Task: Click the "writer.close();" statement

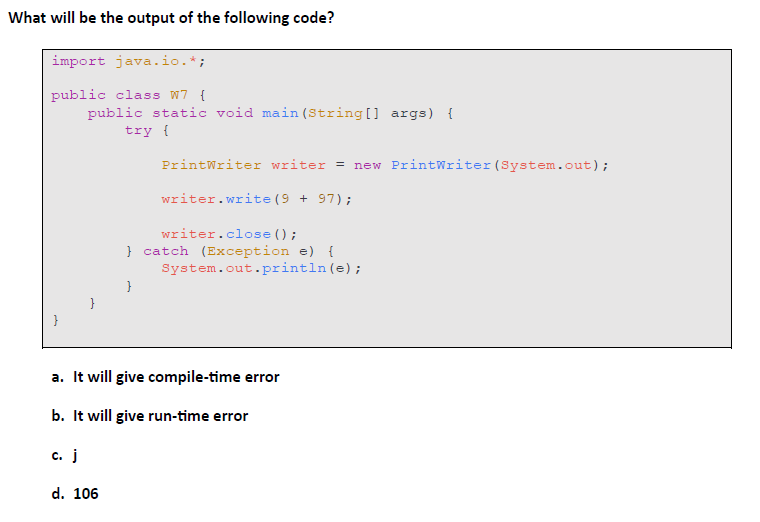Action: (x=229, y=234)
